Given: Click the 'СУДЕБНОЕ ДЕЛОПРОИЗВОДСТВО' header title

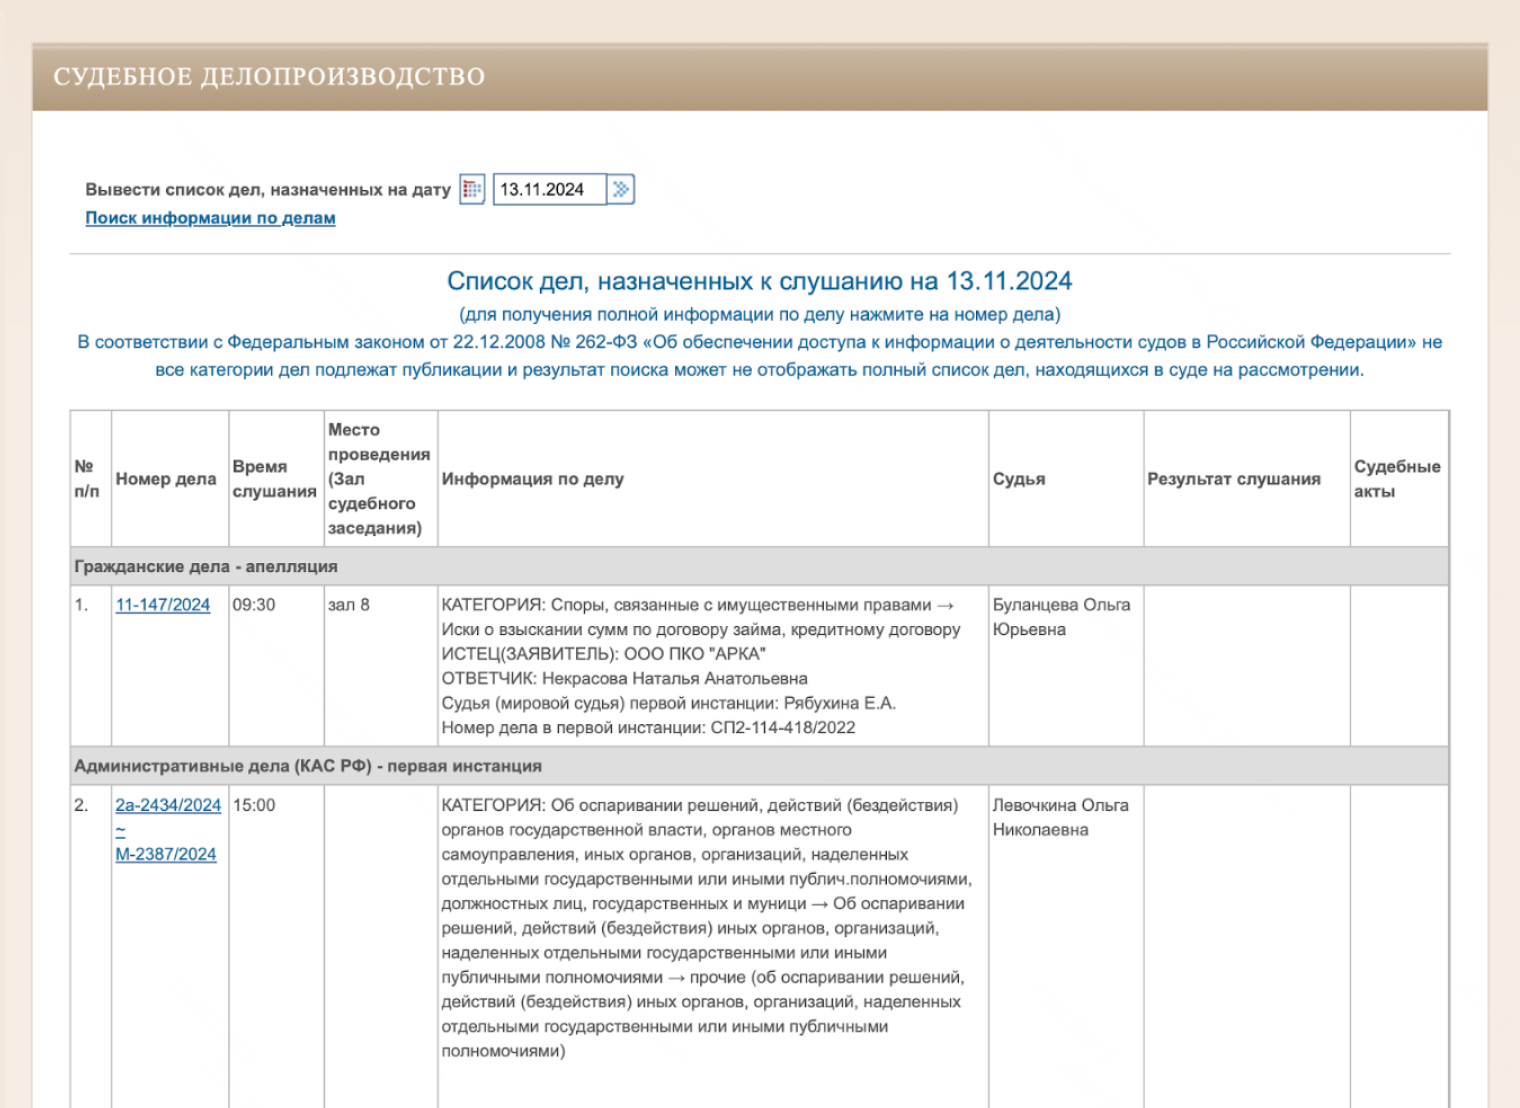Looking at the screenshot, I should tap(269, 77).
